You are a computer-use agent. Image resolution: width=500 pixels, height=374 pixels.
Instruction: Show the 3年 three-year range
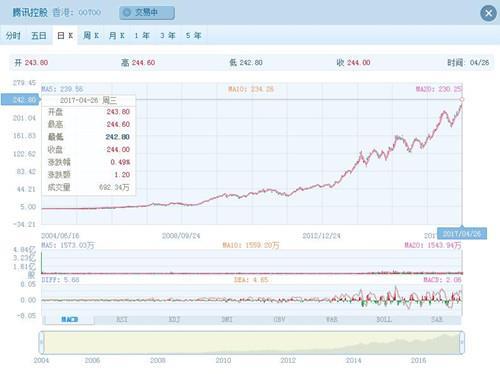click(x=168, y=35)
